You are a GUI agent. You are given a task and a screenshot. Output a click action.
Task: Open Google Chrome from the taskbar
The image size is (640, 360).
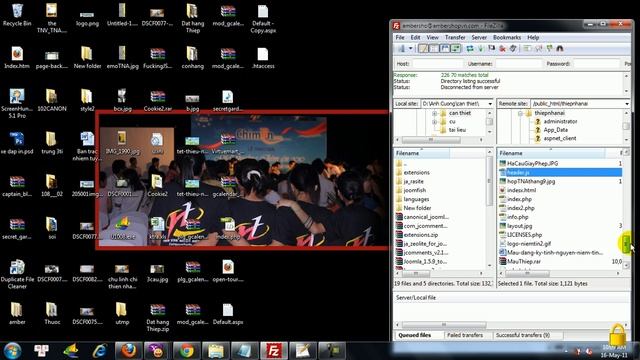click(187, 351)
